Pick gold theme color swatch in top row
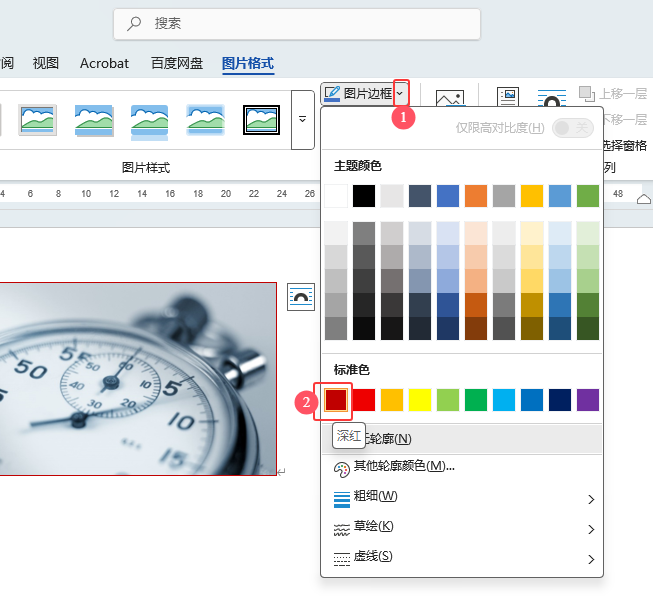 [532, 196]
